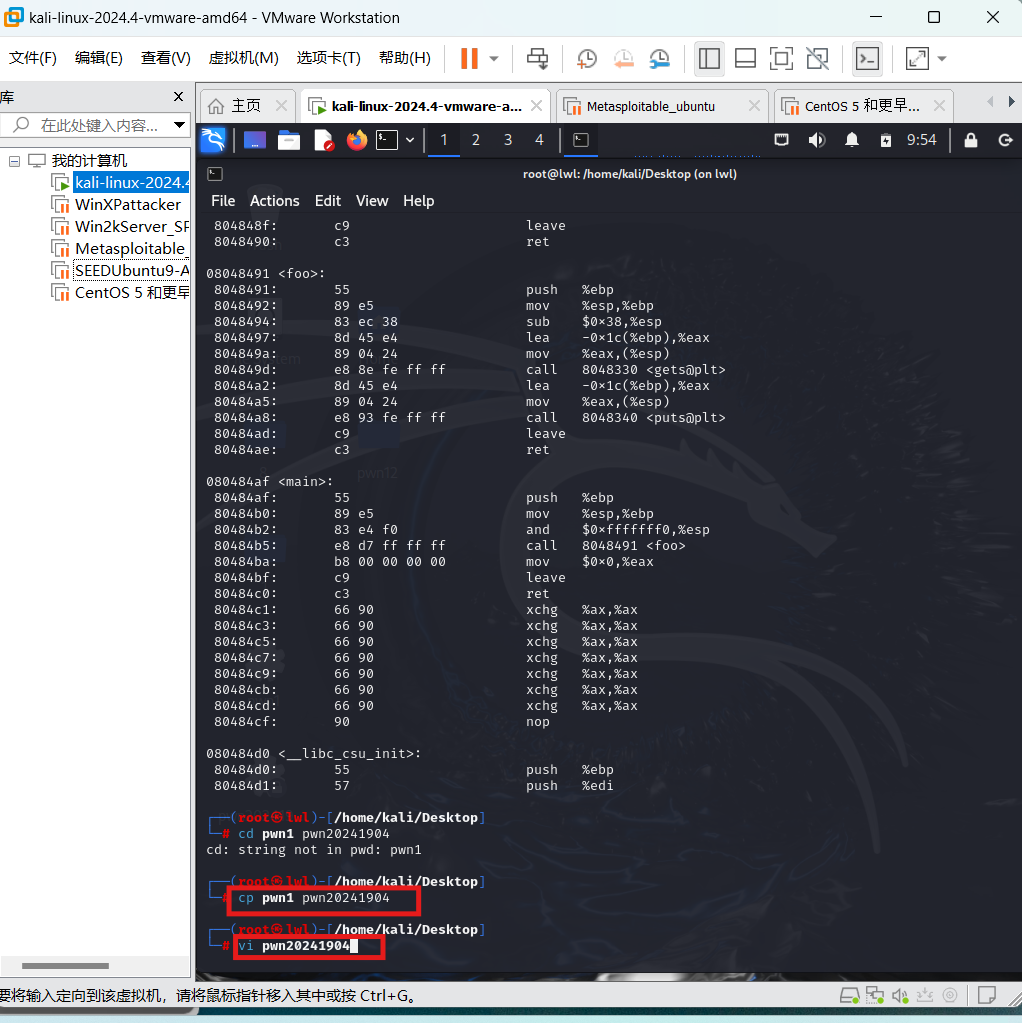The width and height of the screenshot is (1022, 1023).
Task: Click the Kali log out icon
Action: 1005,140
